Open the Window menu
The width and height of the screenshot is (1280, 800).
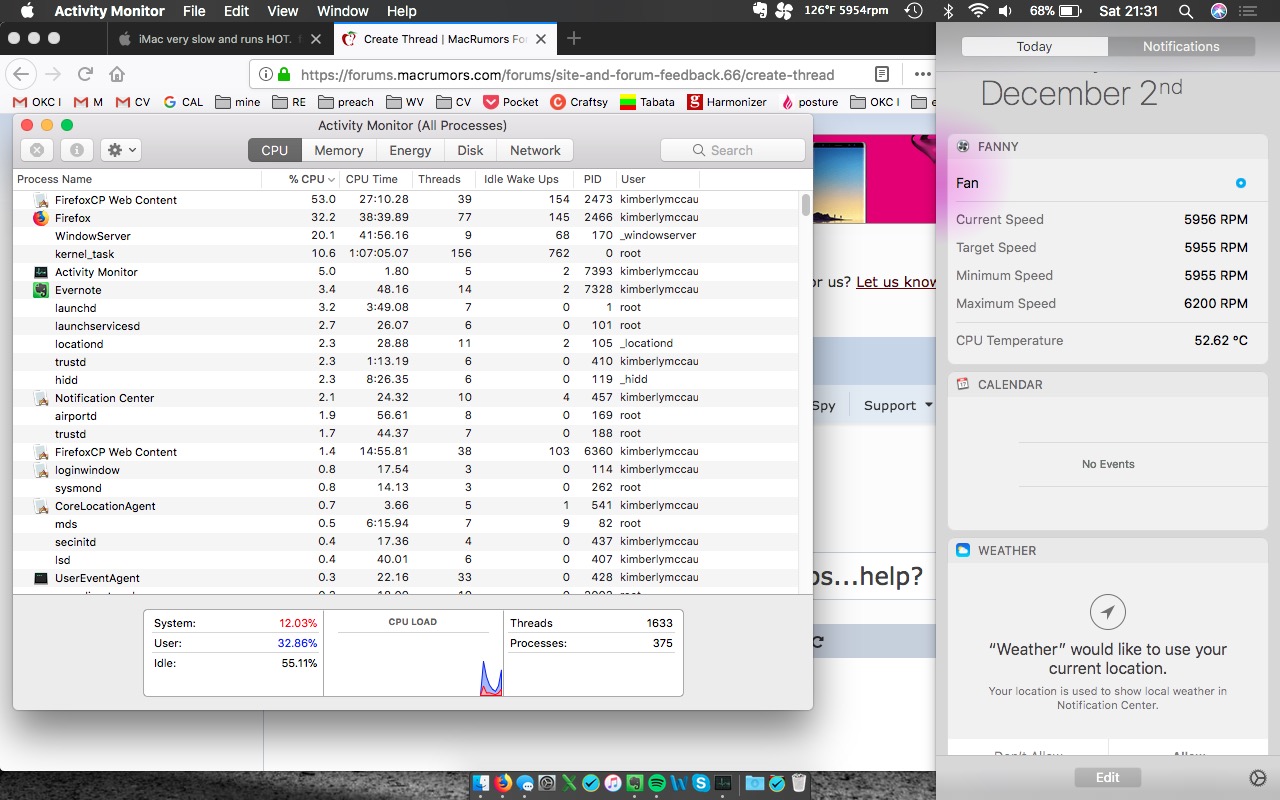[342, 11]
